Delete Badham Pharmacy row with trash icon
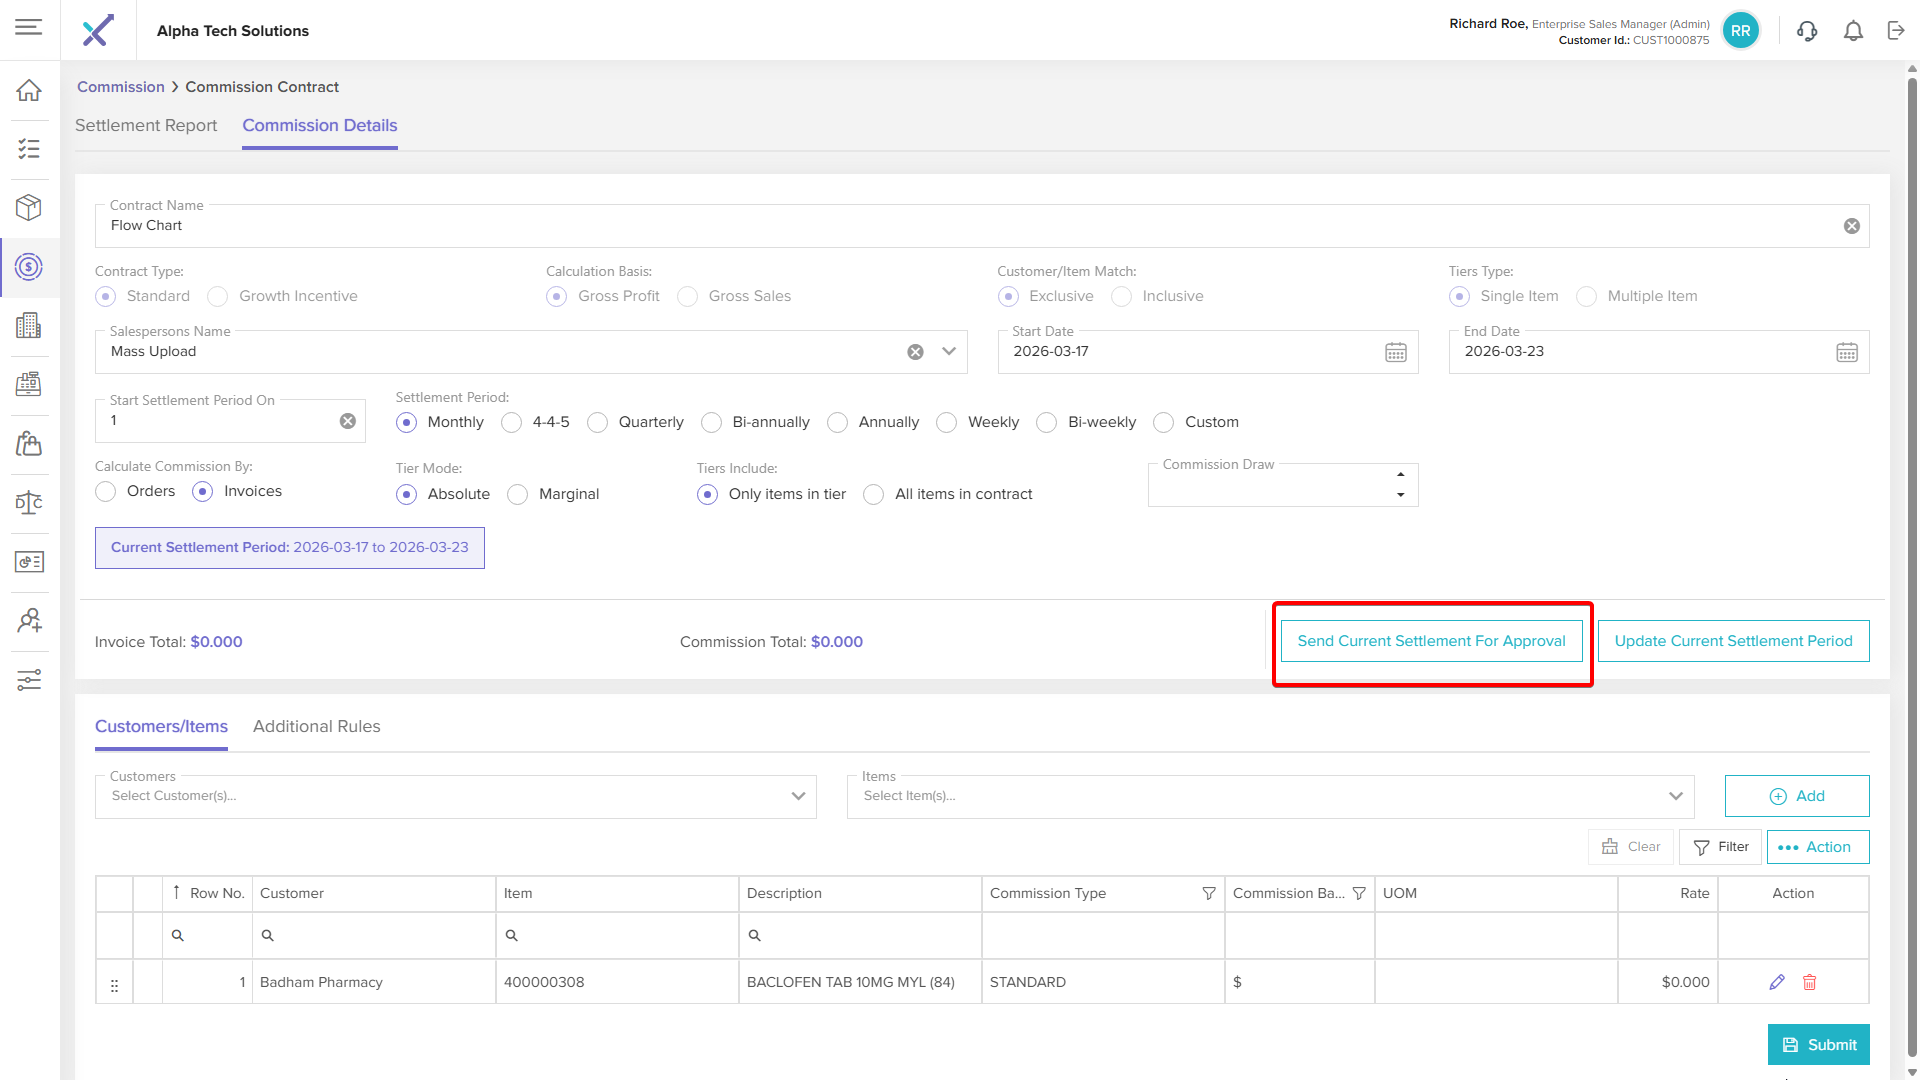Image resolution: width=1920 pixels, height=1080 pixels. pyautogui.click(x=1809, y=982)
